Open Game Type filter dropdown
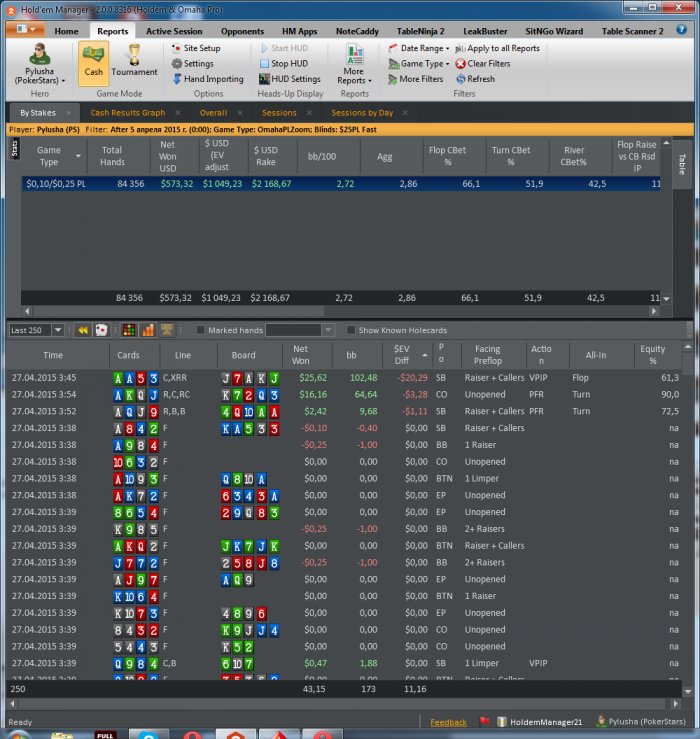 (x=418, y=64)
